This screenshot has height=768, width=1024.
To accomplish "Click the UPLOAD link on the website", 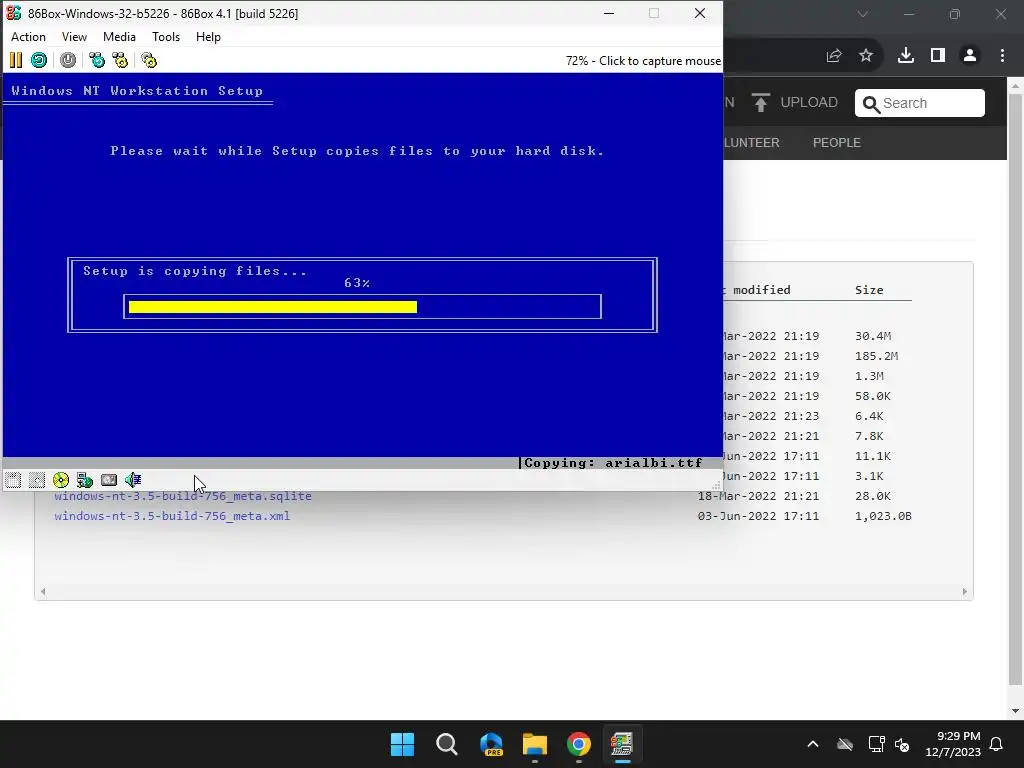I will coord(809,103).
